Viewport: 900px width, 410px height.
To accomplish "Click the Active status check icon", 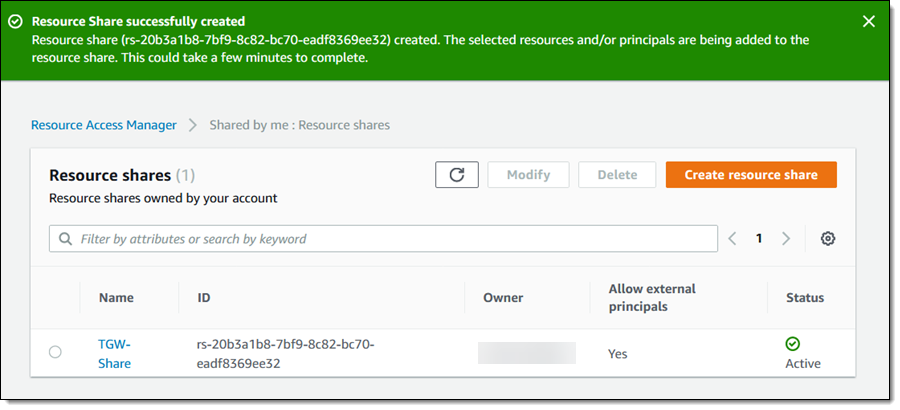I will (x=794, y=344).
